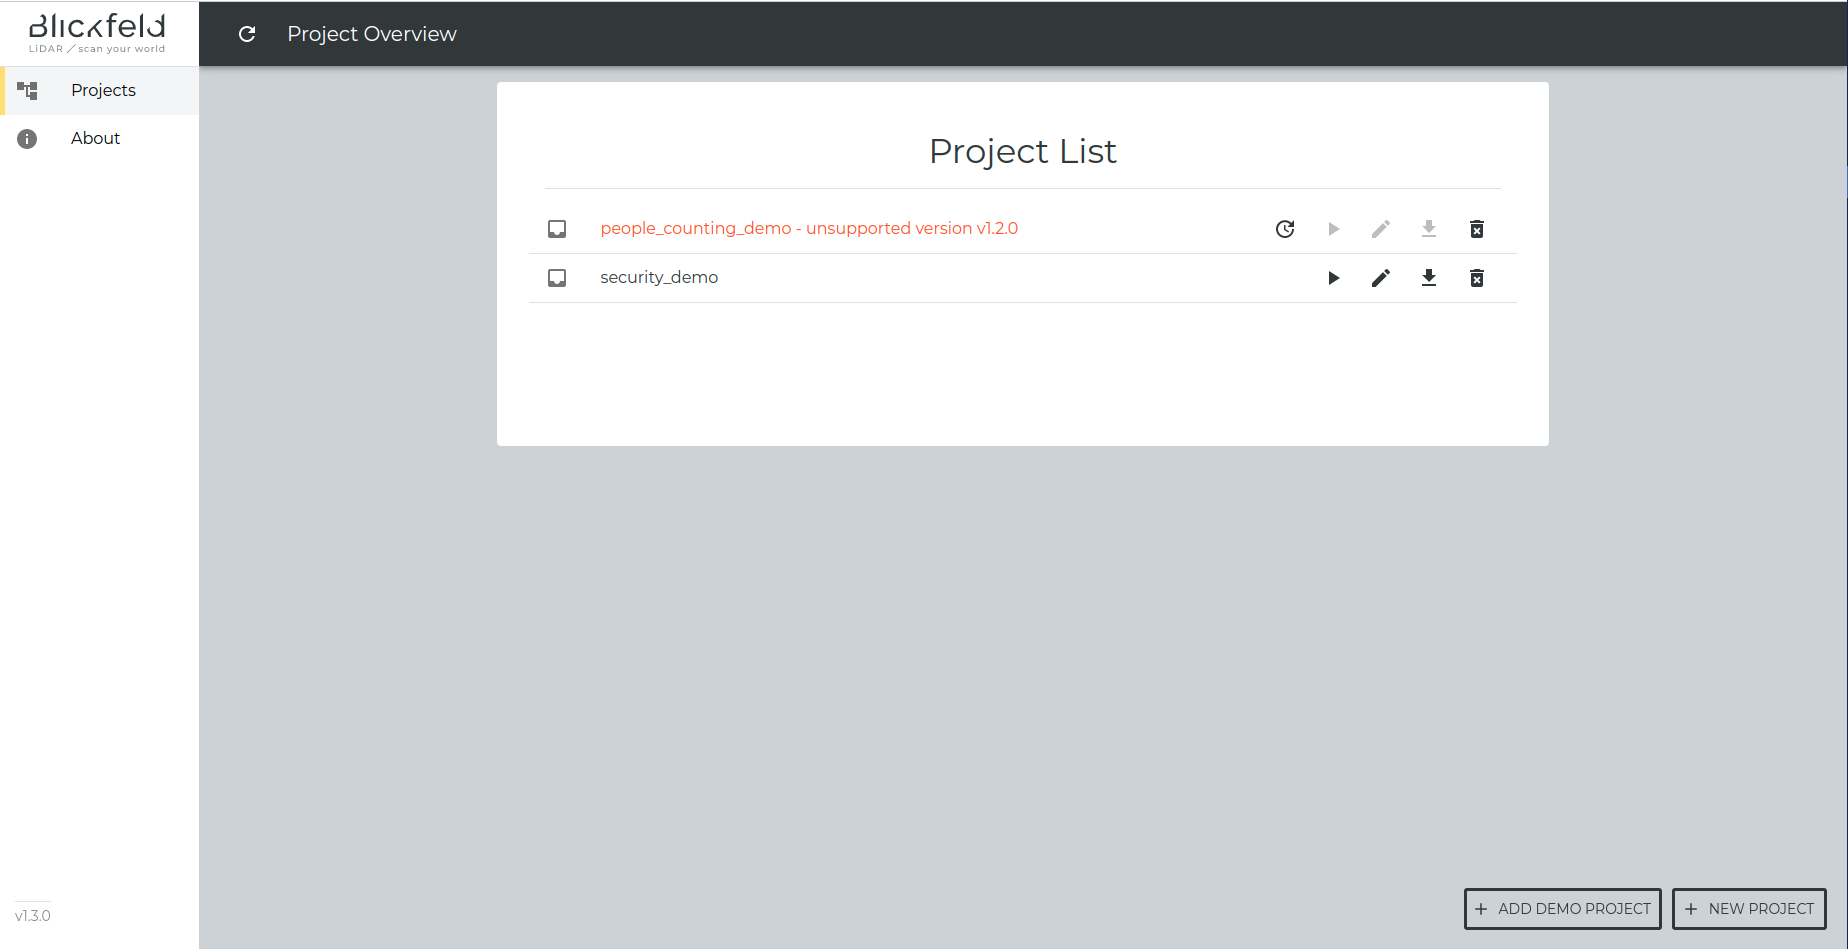
Task: Click the ADD DEMO PROJECT button
Action: (1563, 909)
